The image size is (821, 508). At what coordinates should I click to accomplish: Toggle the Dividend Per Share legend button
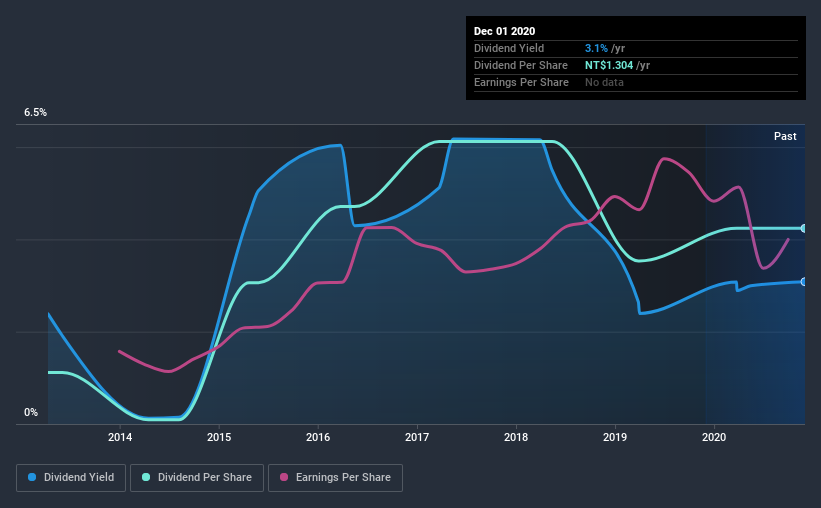[197, 478]
